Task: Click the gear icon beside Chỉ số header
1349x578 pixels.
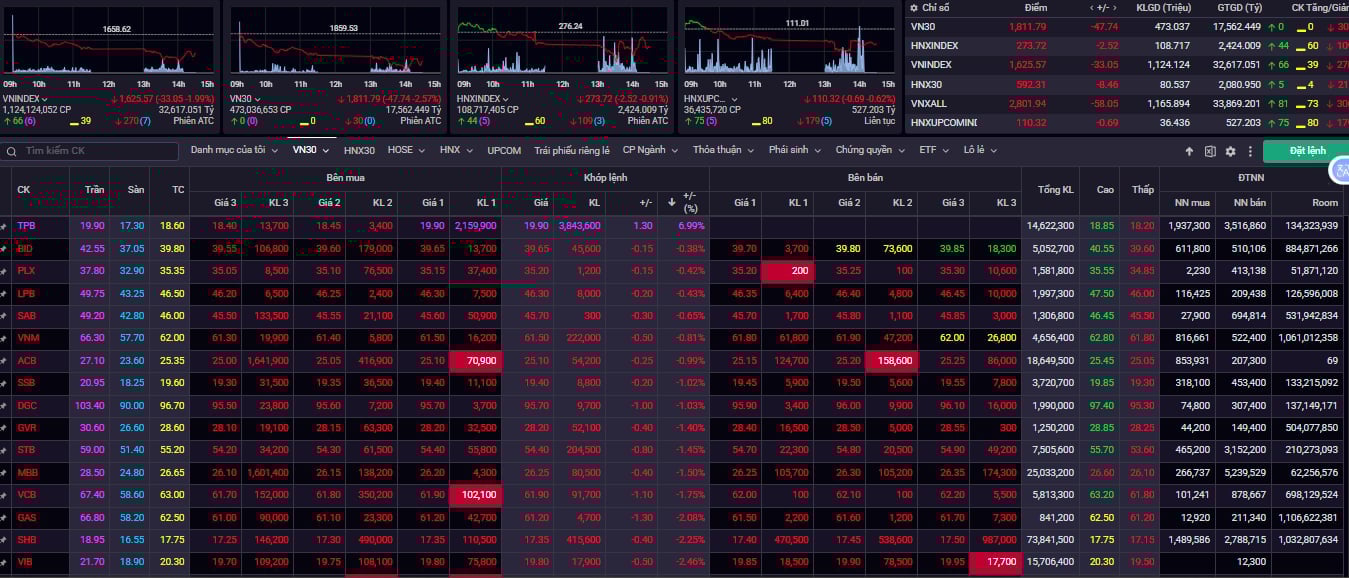Action: click(x=914, y=8)
